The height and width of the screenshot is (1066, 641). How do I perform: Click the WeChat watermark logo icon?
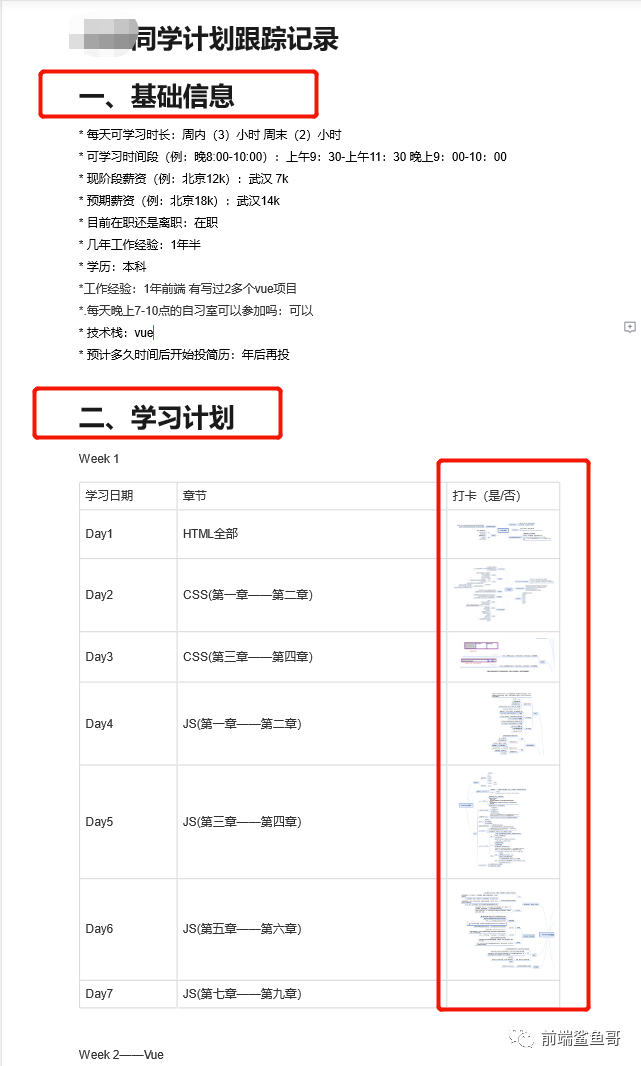522,1038
